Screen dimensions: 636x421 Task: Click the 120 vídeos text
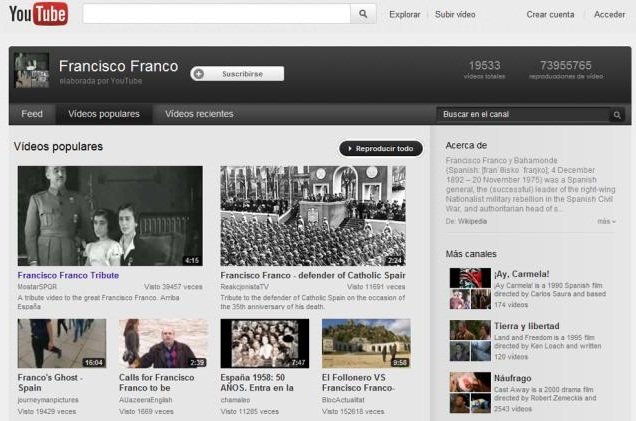[511, 357]
